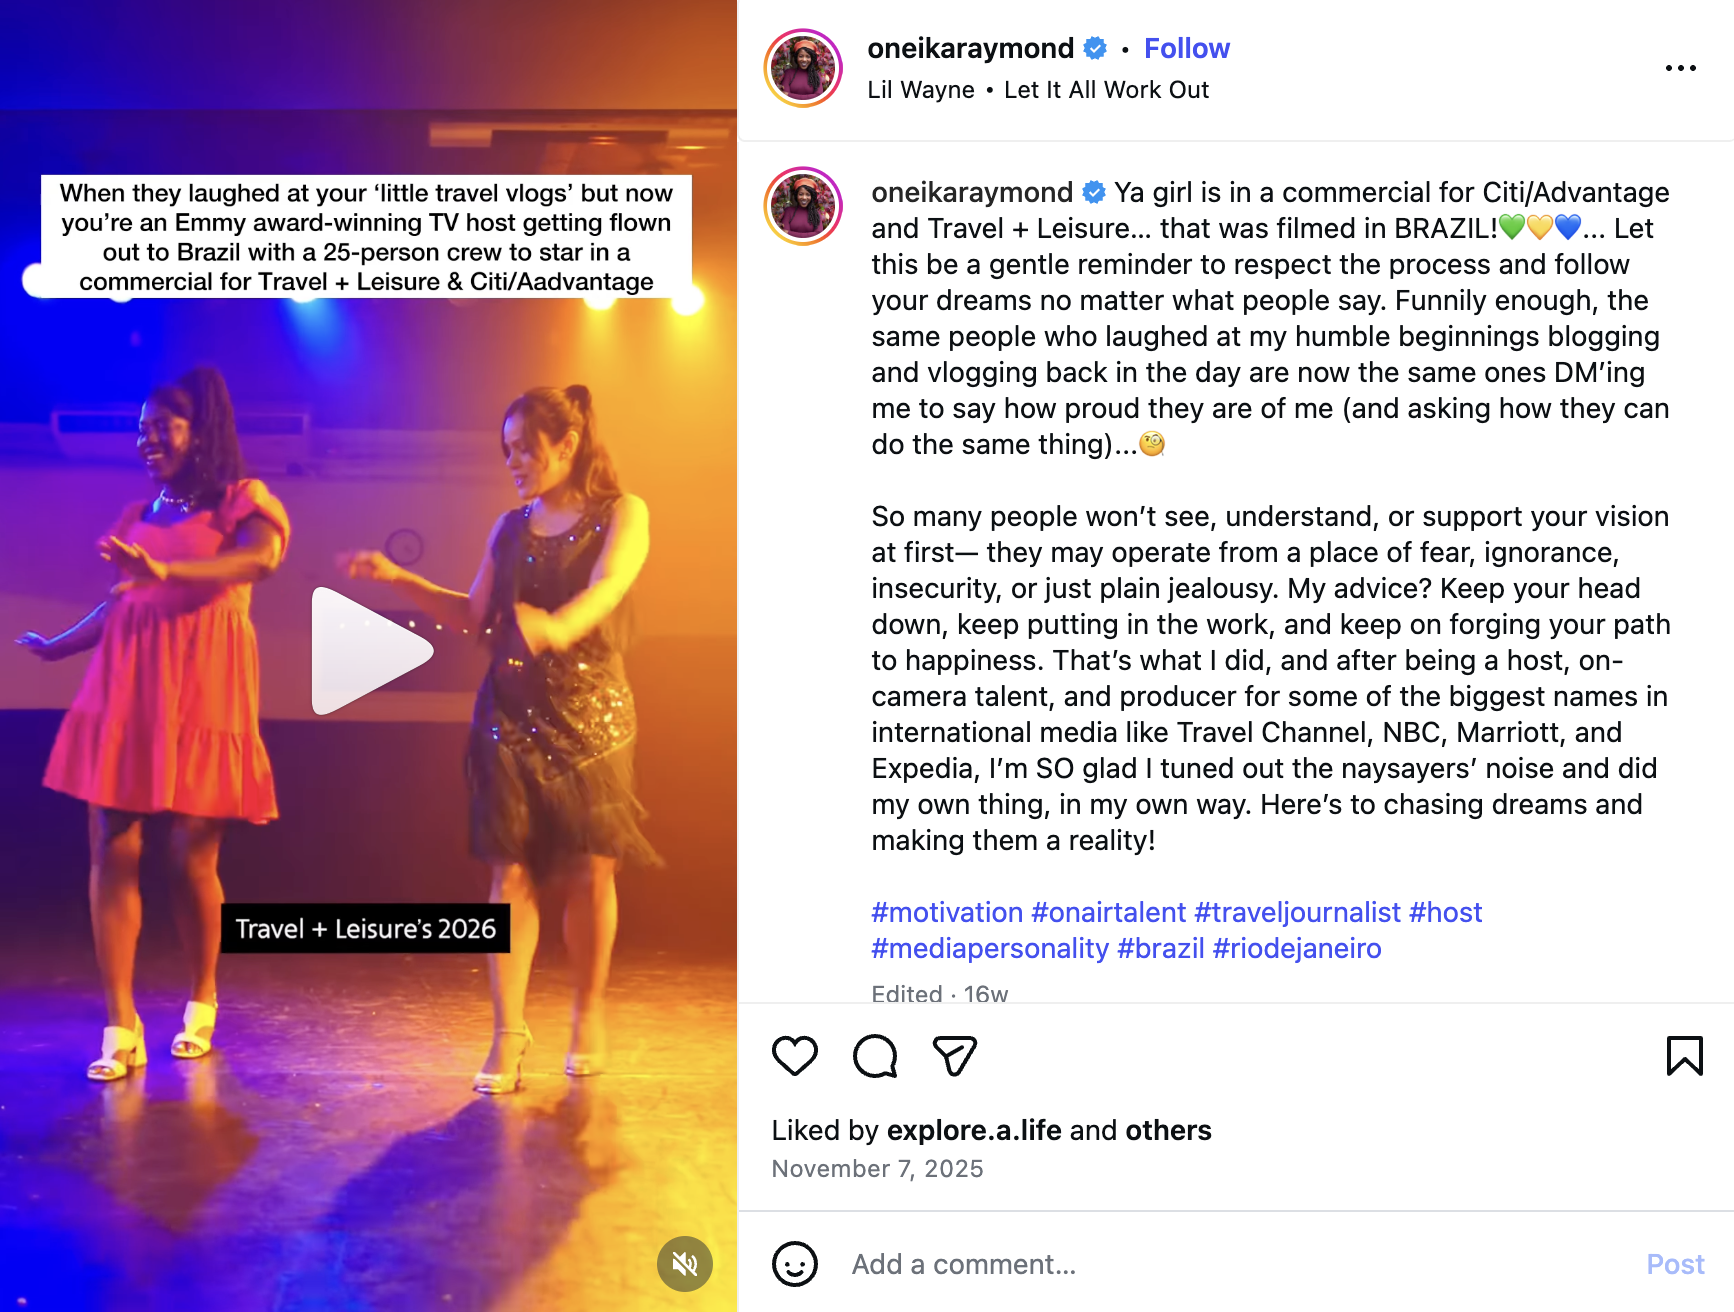This screenshot has width=1734, height=1312.
Task: Unmute the video with the speaker icon
Action: pos(685,1264)
